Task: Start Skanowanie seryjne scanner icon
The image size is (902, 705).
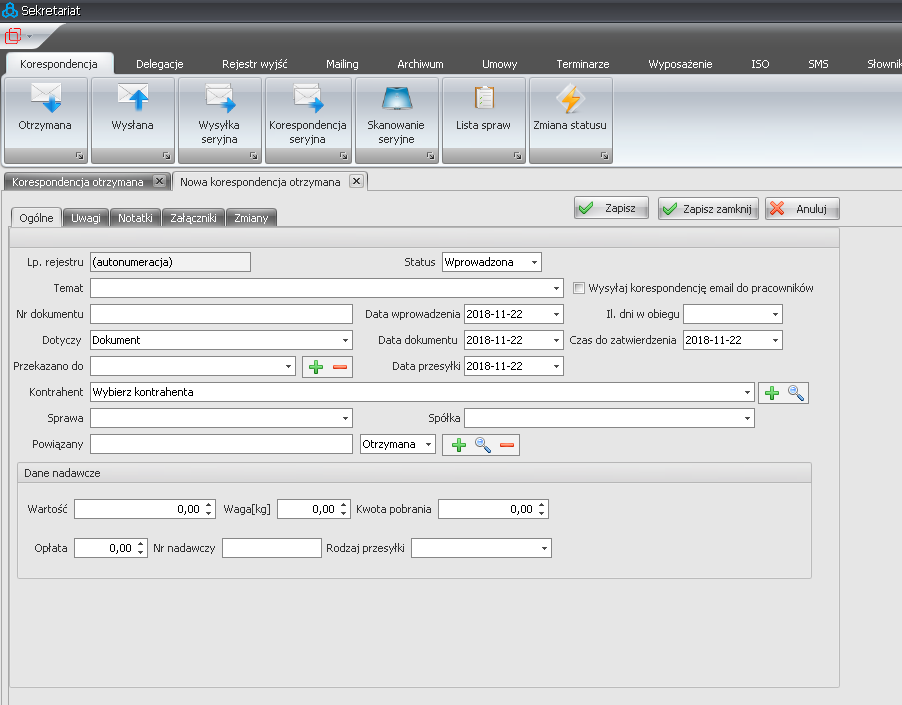Action: tap(396, 98)
